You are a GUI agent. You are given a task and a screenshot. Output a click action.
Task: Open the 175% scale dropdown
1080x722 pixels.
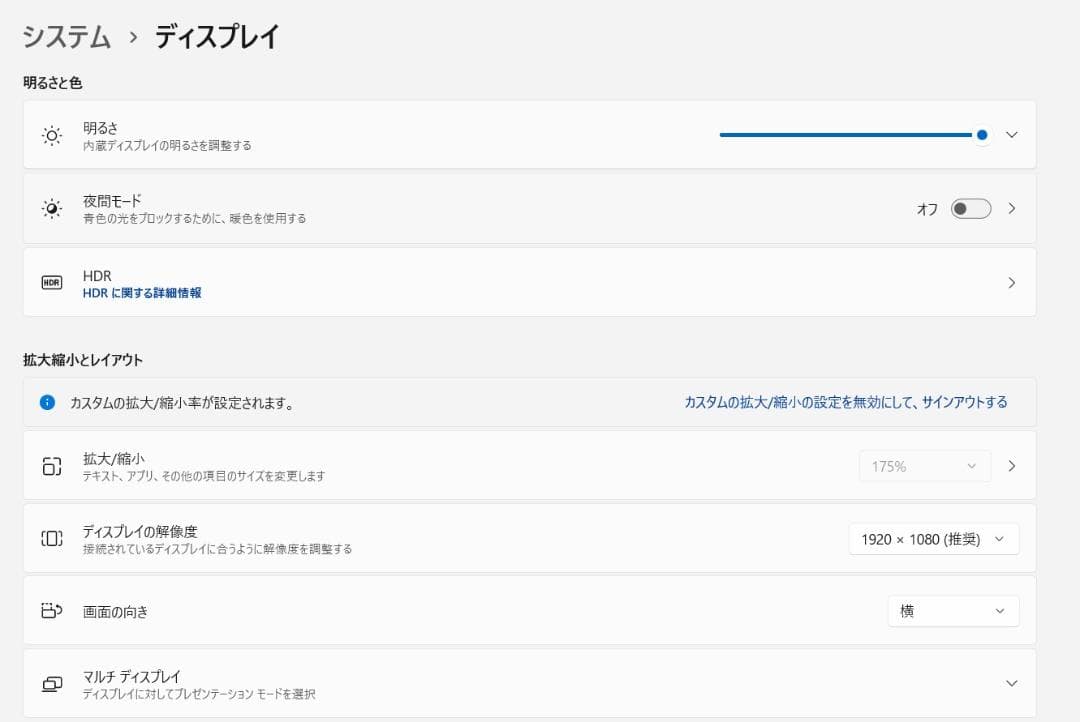click(924, 466)
